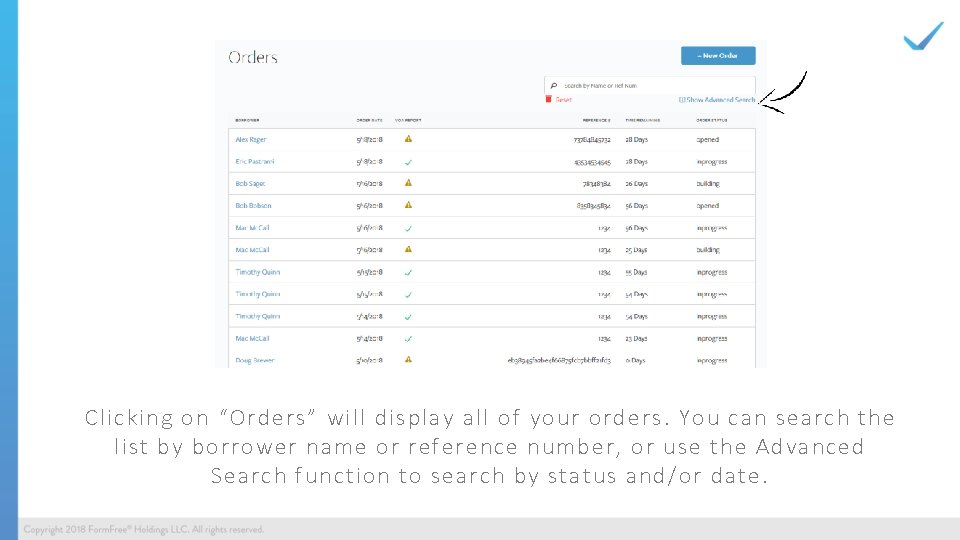This screenshot has height=540, width=960.
Task: Click the red trash icon beside Reset
Action: 549,99
